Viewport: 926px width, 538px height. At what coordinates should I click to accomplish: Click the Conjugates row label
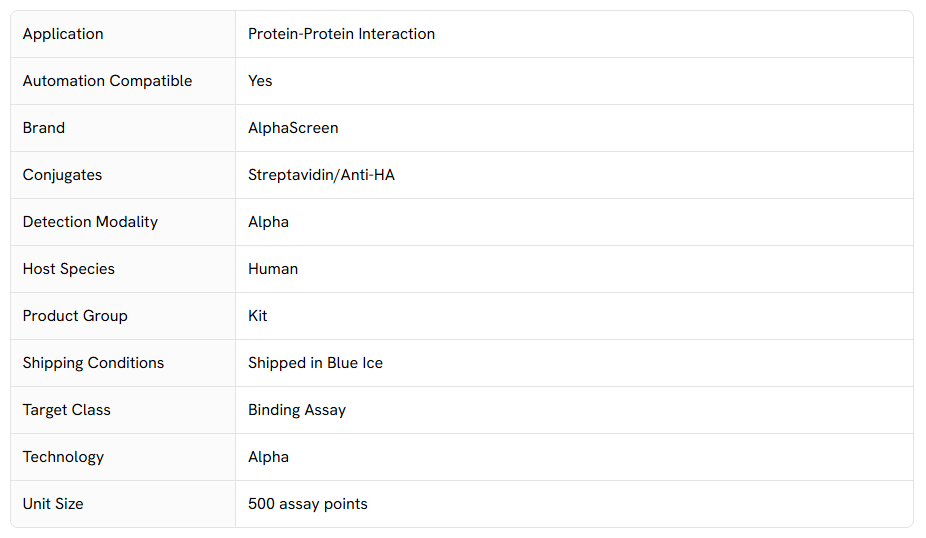(x=62, y=175)
